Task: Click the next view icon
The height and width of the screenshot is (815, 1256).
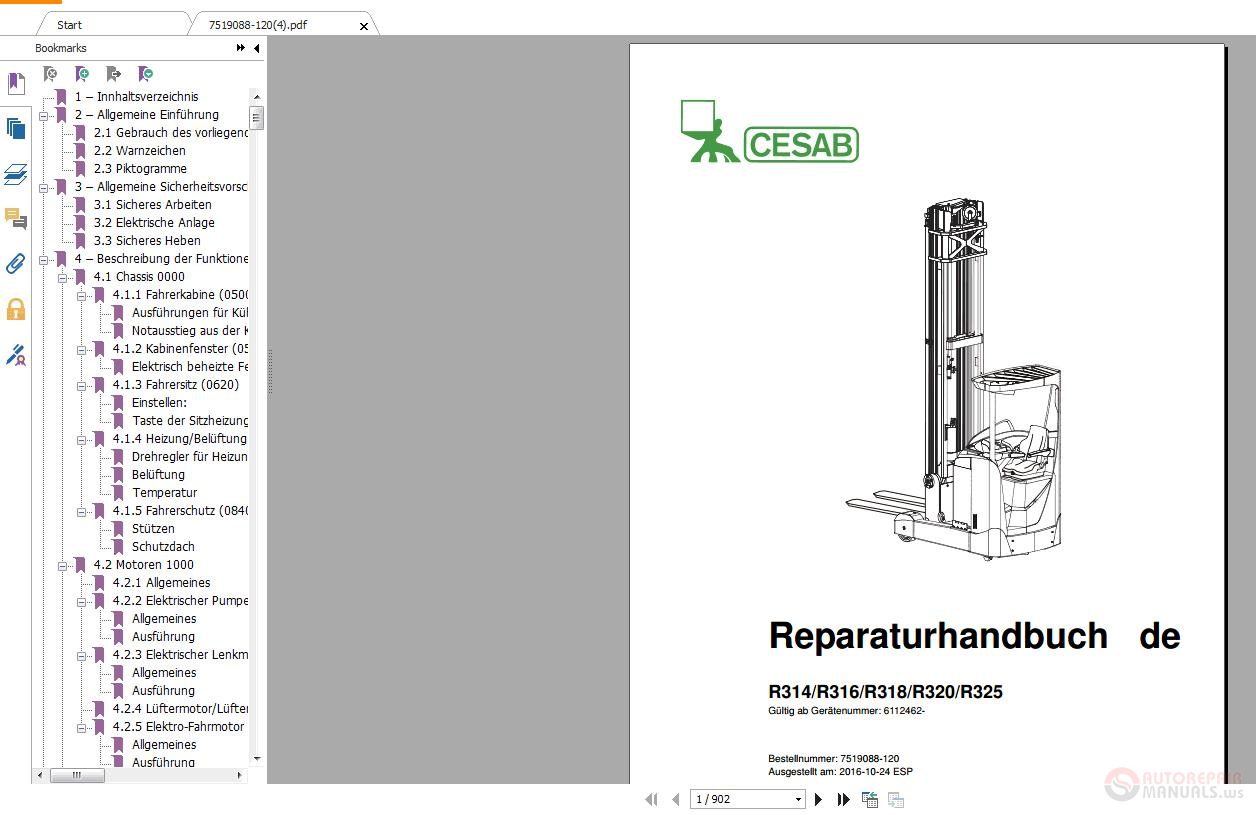Action: point(896,799)
